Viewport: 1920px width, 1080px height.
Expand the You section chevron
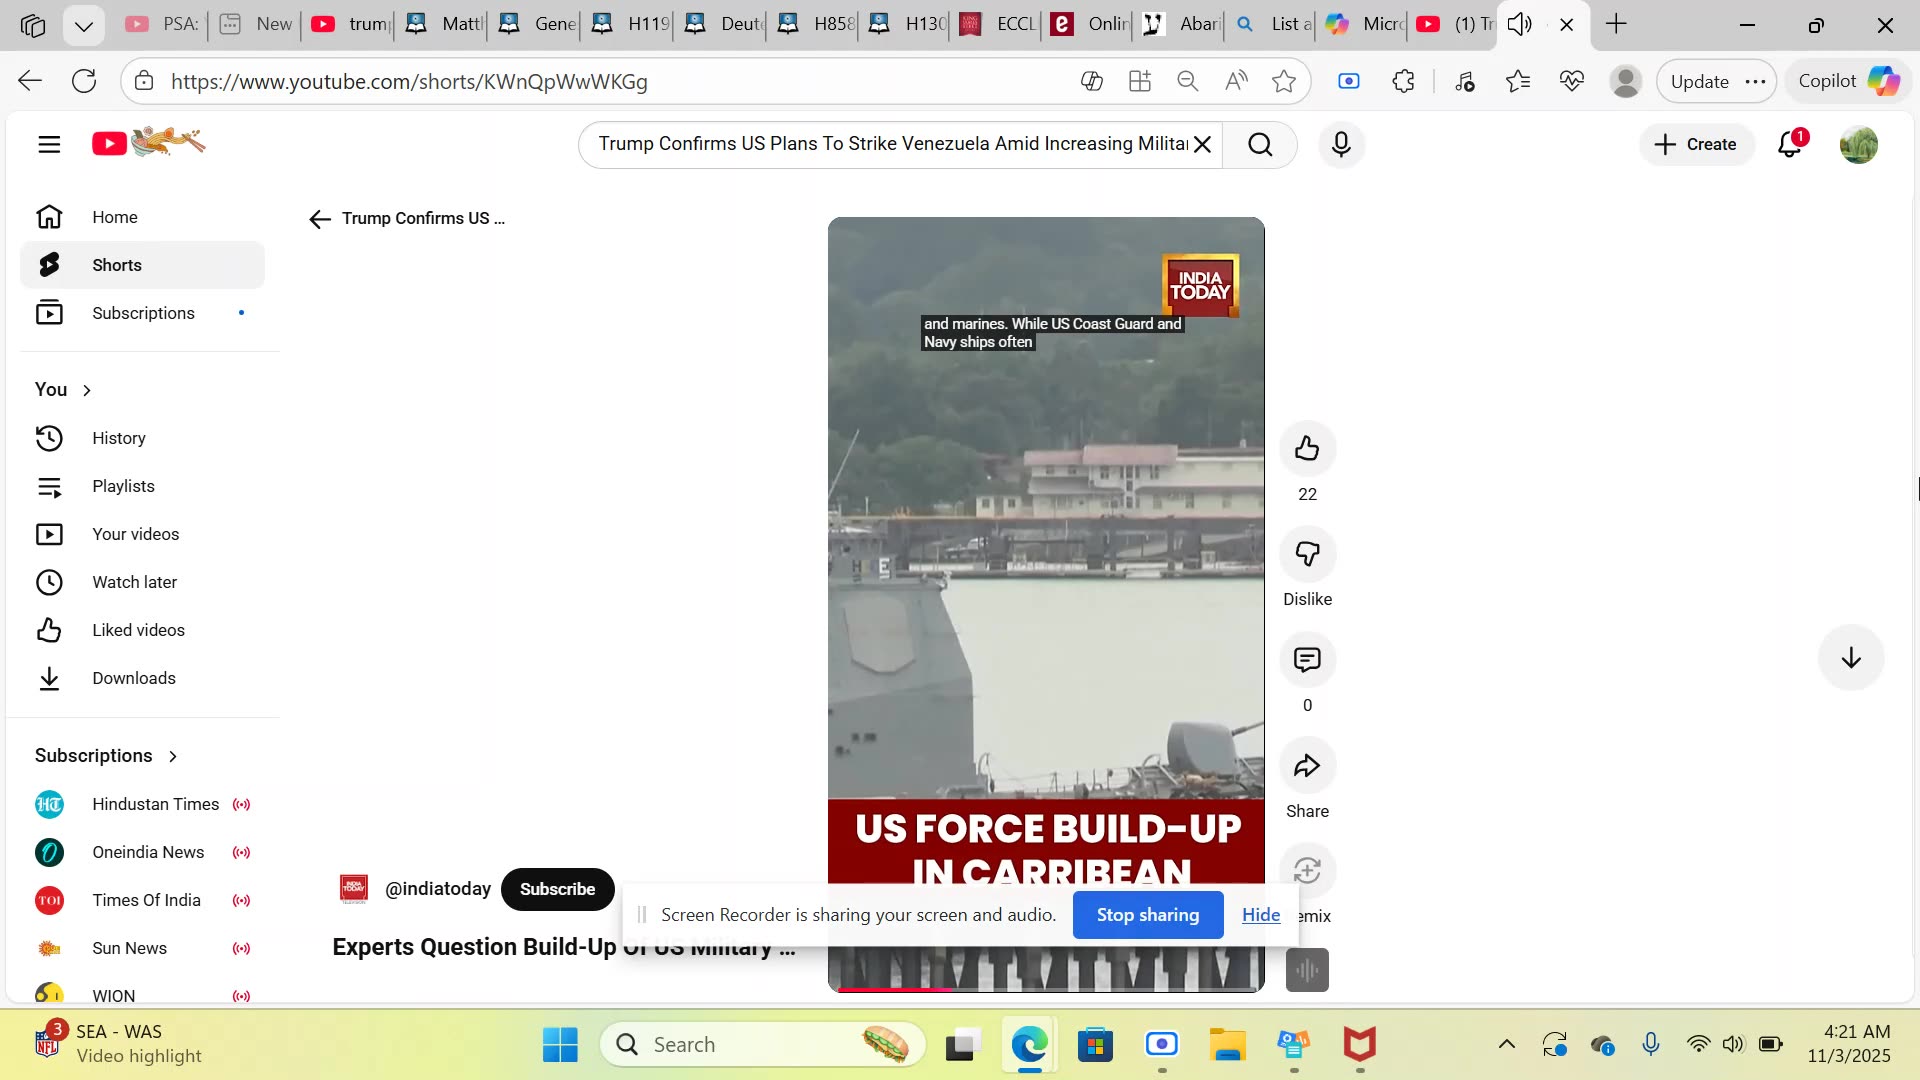pyautogui.click(x=87, y=391)
